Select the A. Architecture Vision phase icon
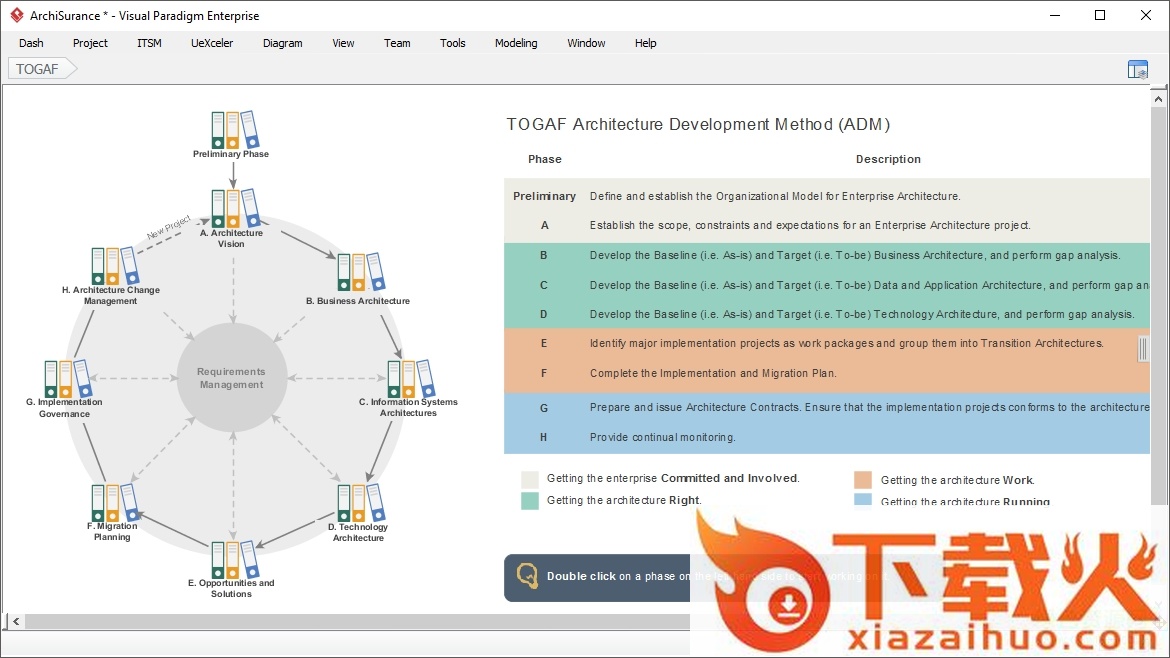This screenshot has width=1170, height=658. (234, 208)
